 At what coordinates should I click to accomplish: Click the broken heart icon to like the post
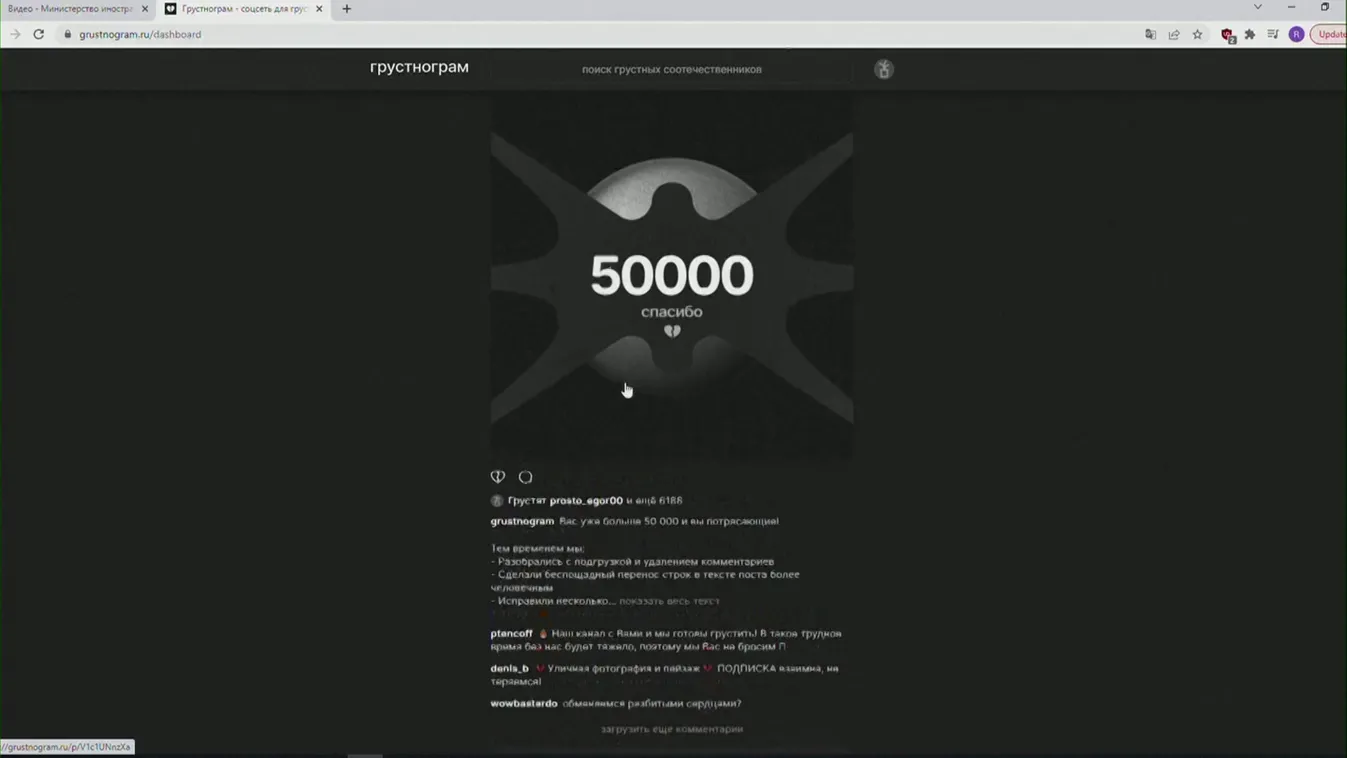click(497, 477)
